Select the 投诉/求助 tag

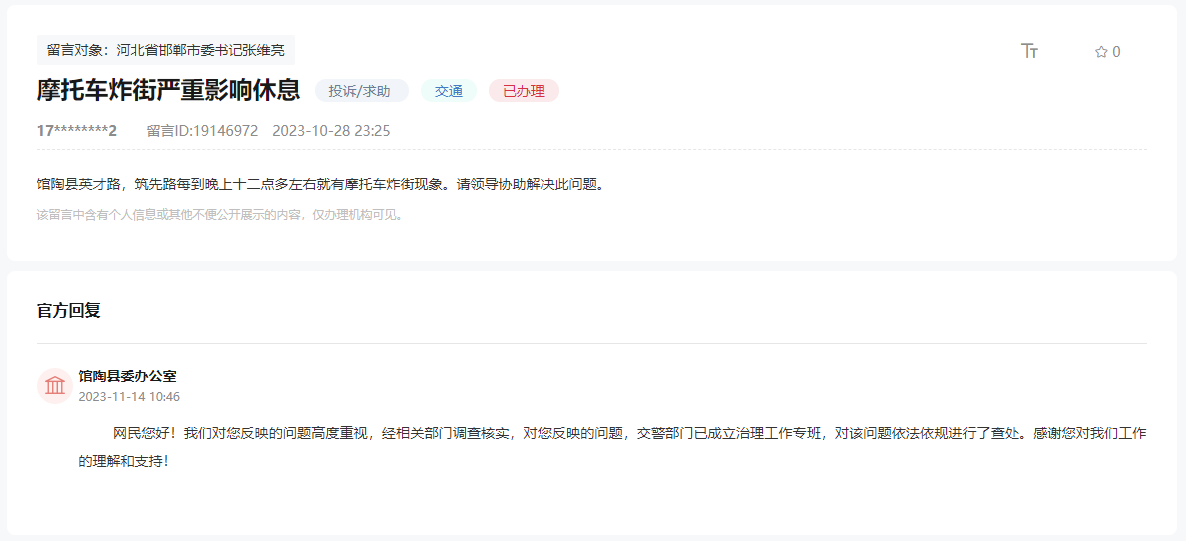coord(362,91)
